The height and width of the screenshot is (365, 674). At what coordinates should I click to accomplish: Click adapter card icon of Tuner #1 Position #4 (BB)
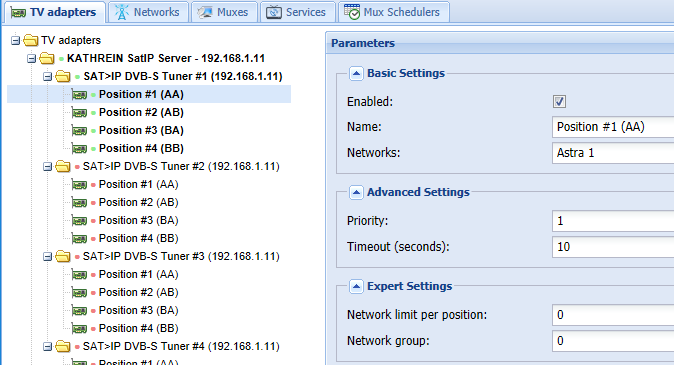[x=80, y=149]
